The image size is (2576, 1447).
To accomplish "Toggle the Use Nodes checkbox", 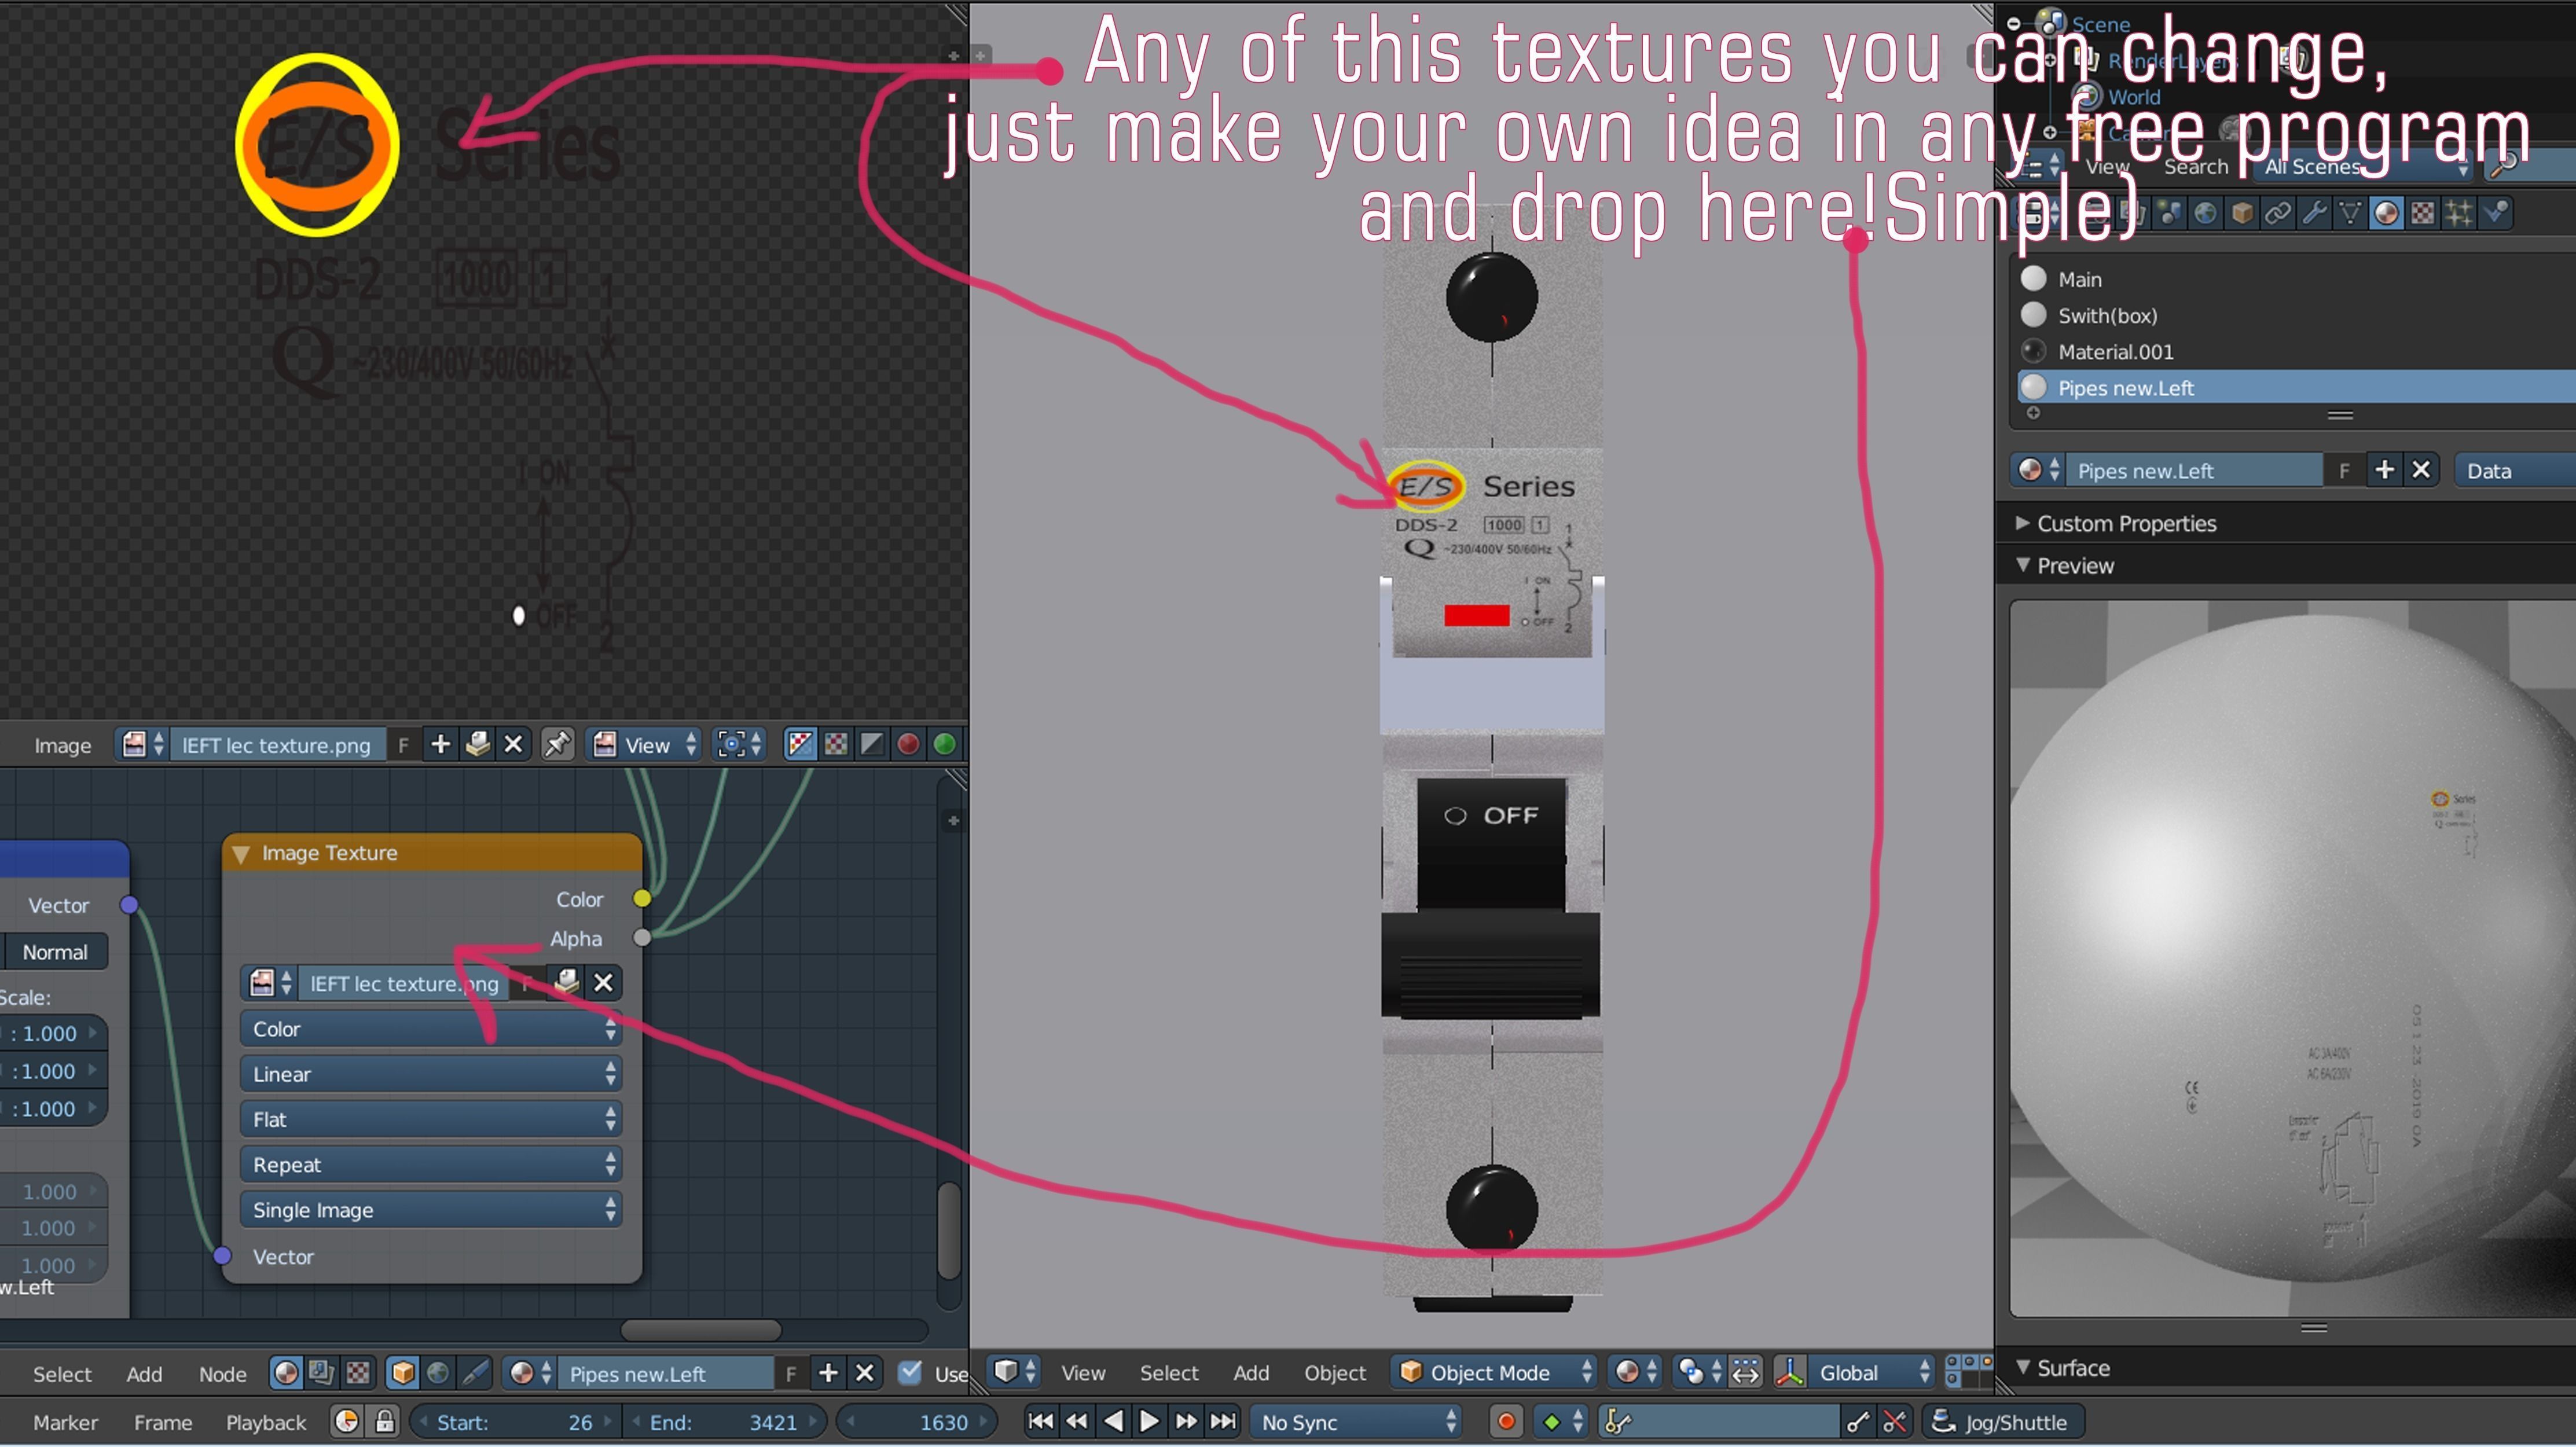I will [910, 1372].
